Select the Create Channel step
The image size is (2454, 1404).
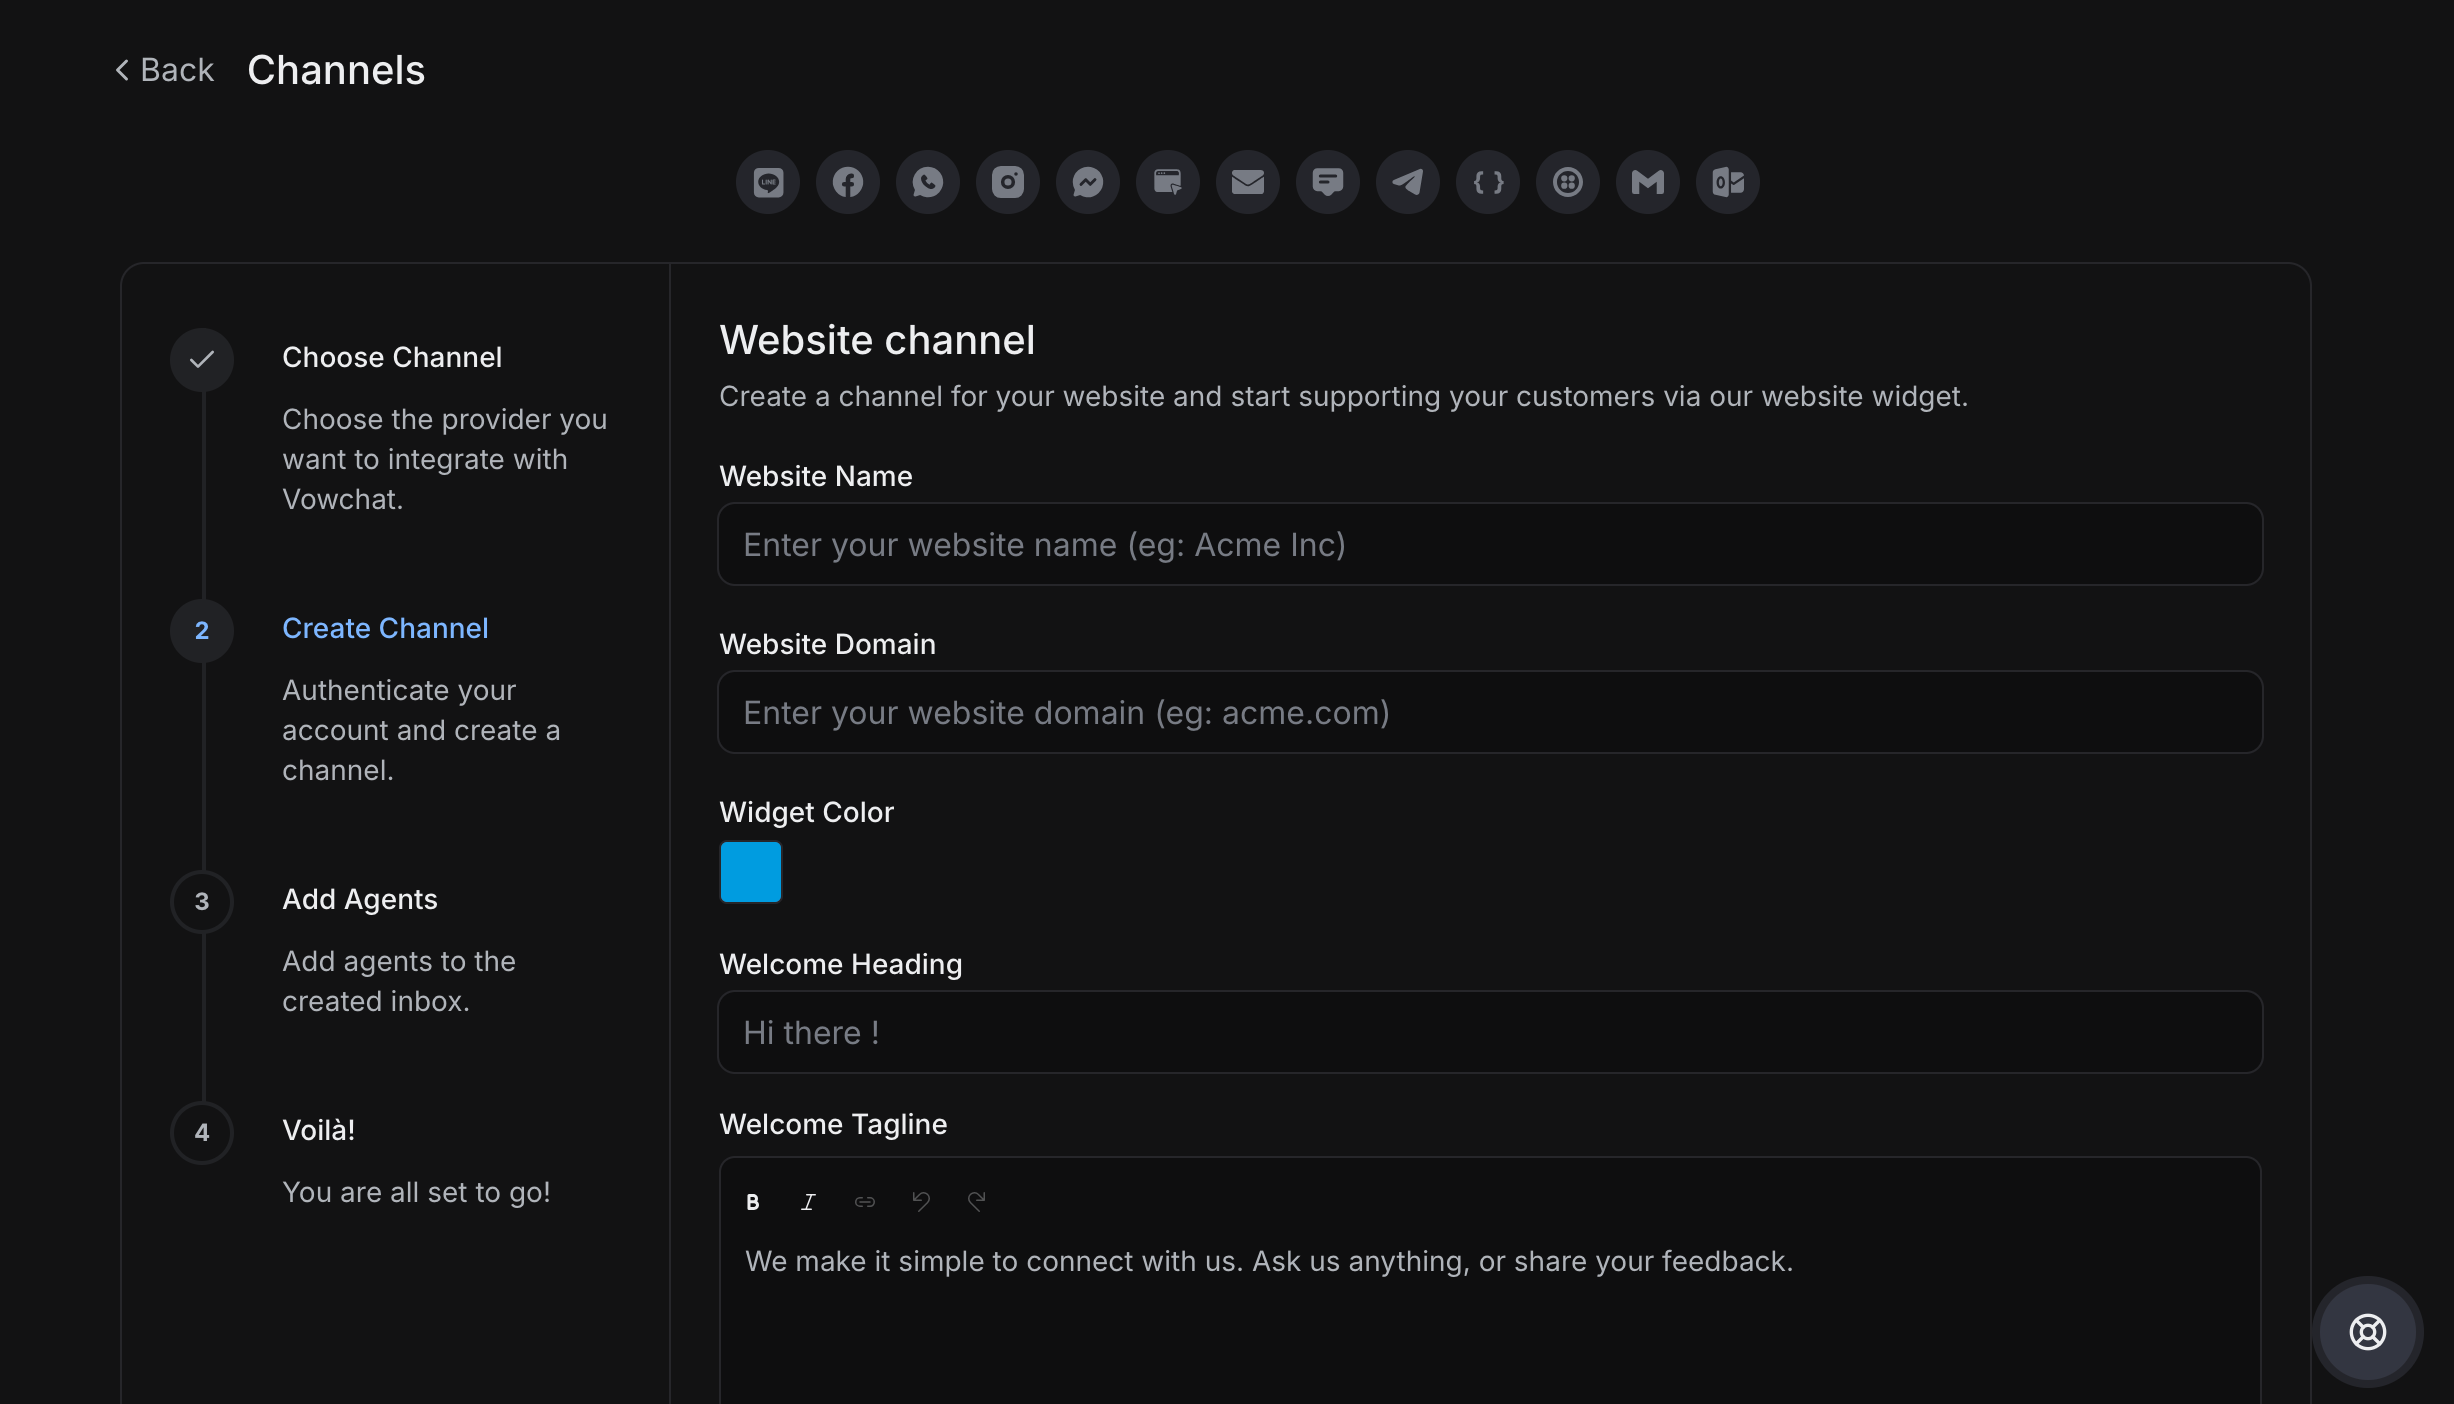point(385,628)
